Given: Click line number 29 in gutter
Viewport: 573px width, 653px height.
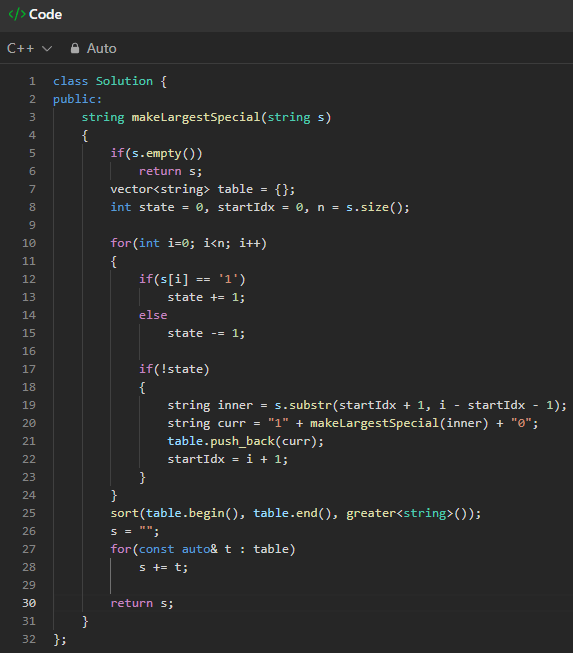Looking at the screenshot, I should point(29,585).
